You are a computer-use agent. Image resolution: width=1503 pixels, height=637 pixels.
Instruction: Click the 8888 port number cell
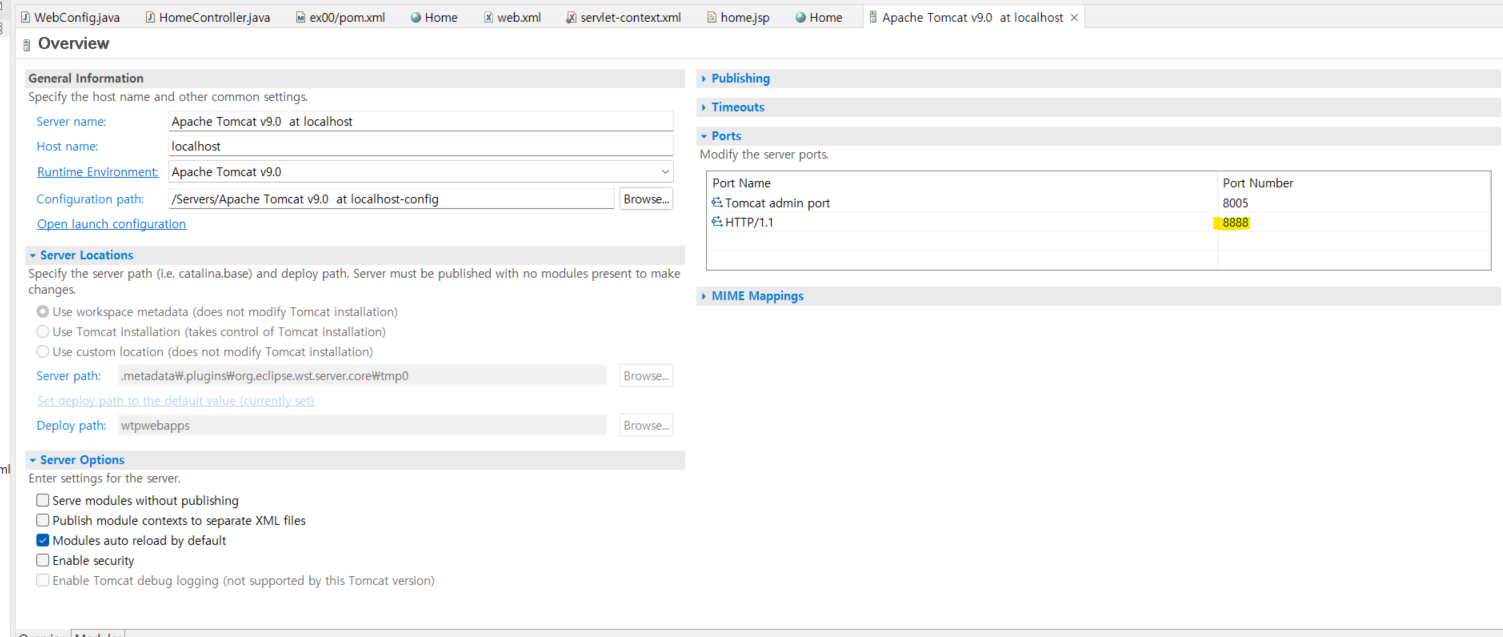(x=1236, y=222)
